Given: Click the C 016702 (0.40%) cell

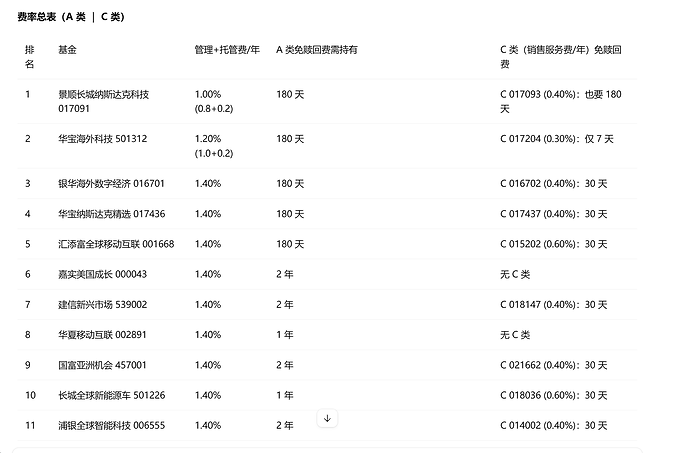Looking at the screenshot, I should click(554, 184).
